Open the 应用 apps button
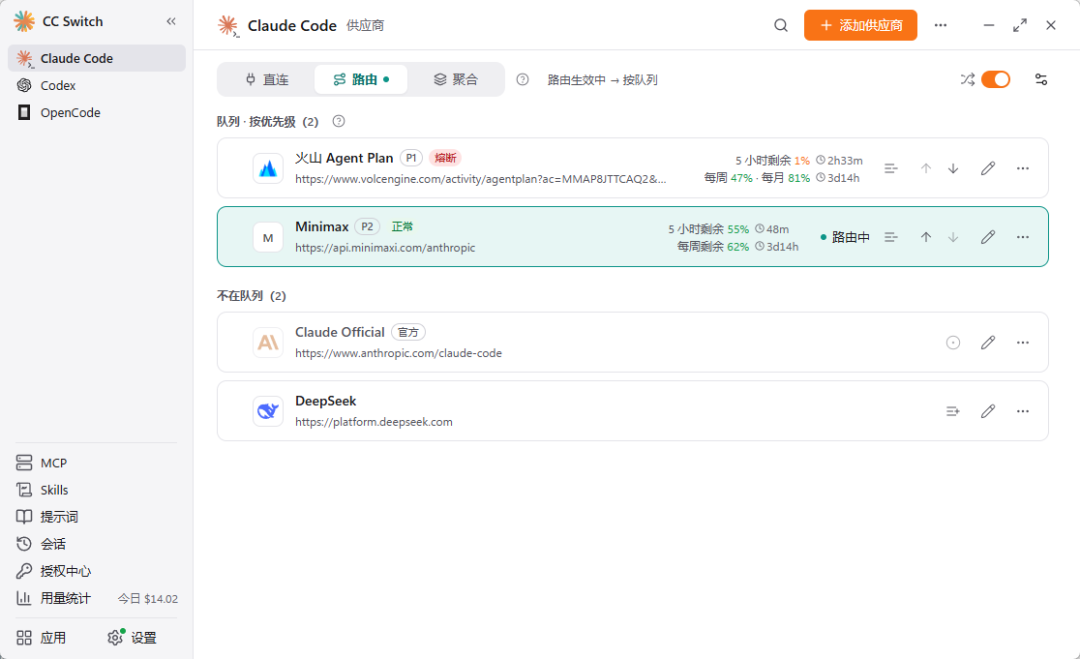This screenshot has height=659, width=1080. (41, 638)
